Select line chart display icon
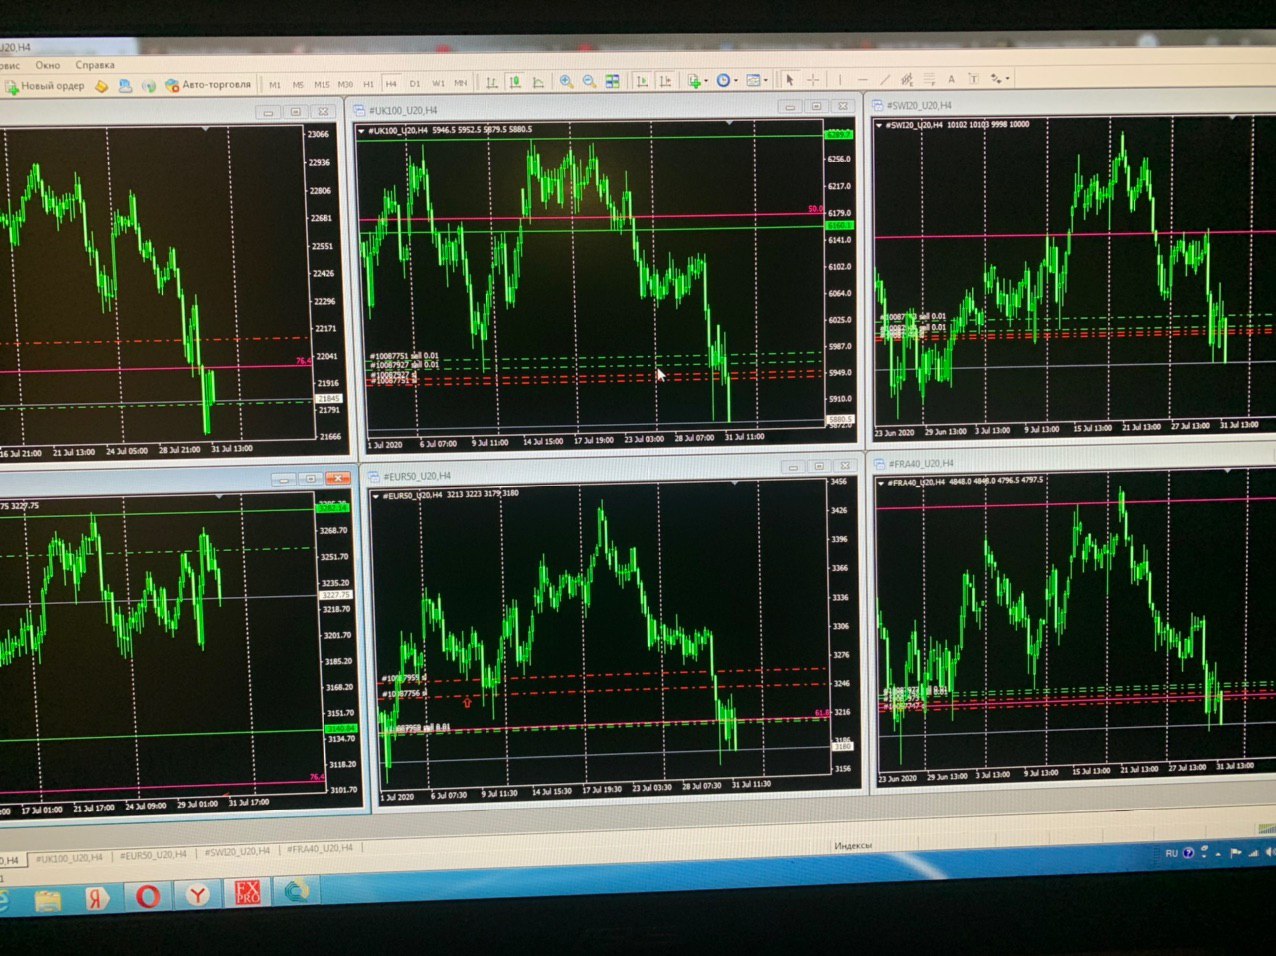Viewport: 1276px width, 956px height. coord(537,82)
